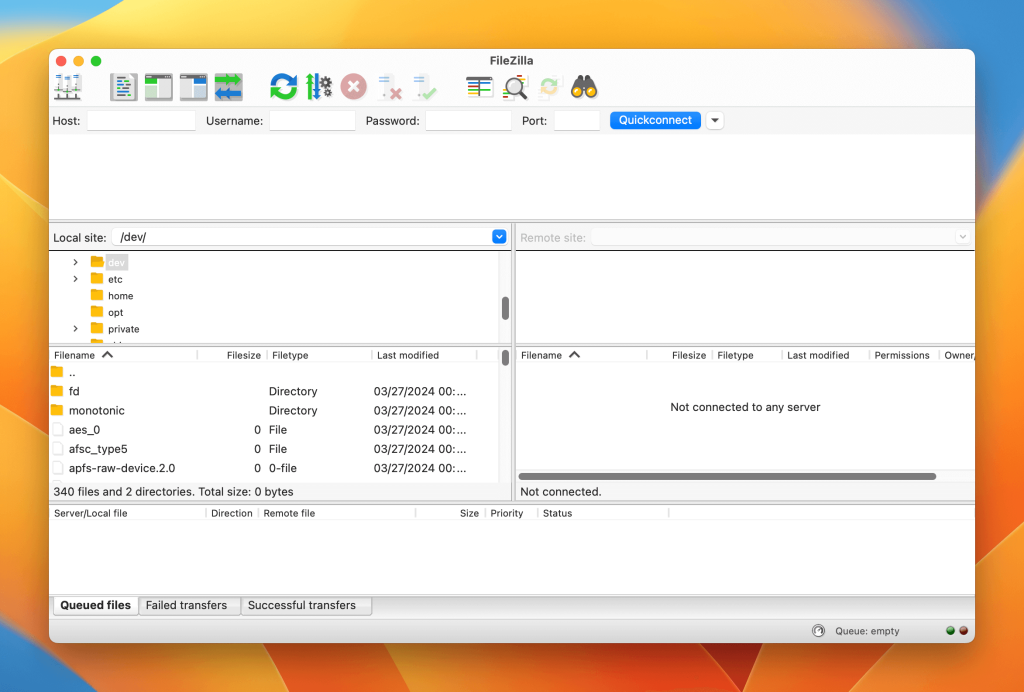The image size is (1024, 692).
Task: Expand the private folder in the tree
Action: (74, 328)
